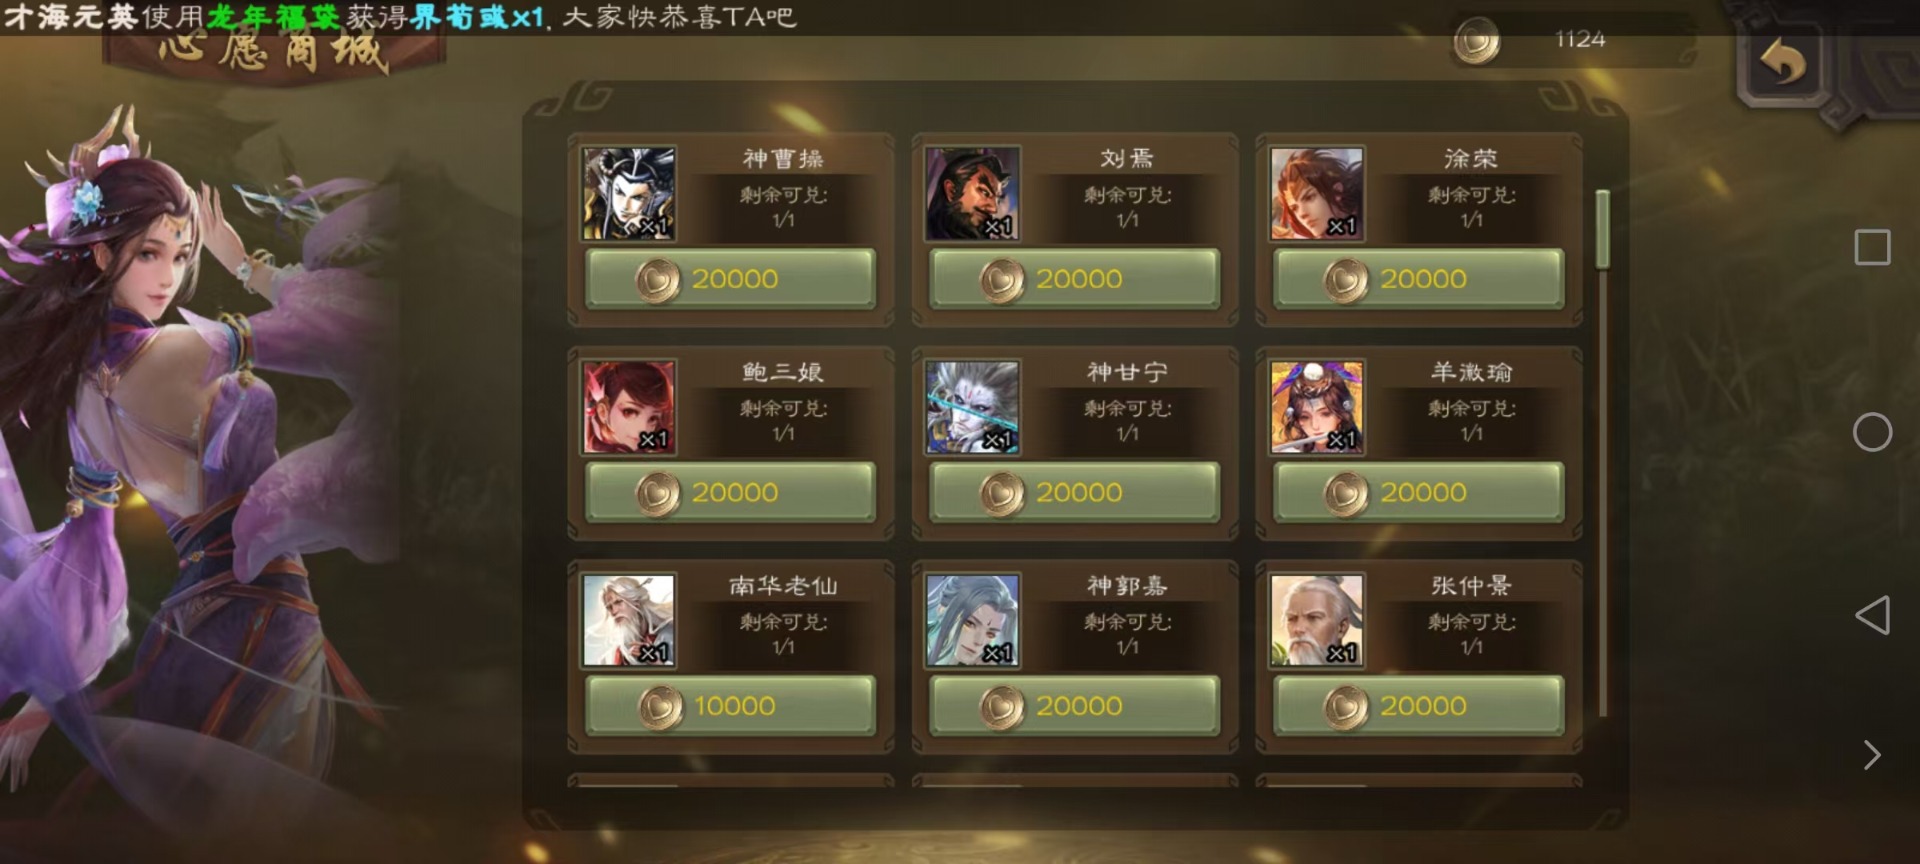Buy 徐荣 for 20000 coins
This screenshot has width=1920, height=864.
point(1419,279)
